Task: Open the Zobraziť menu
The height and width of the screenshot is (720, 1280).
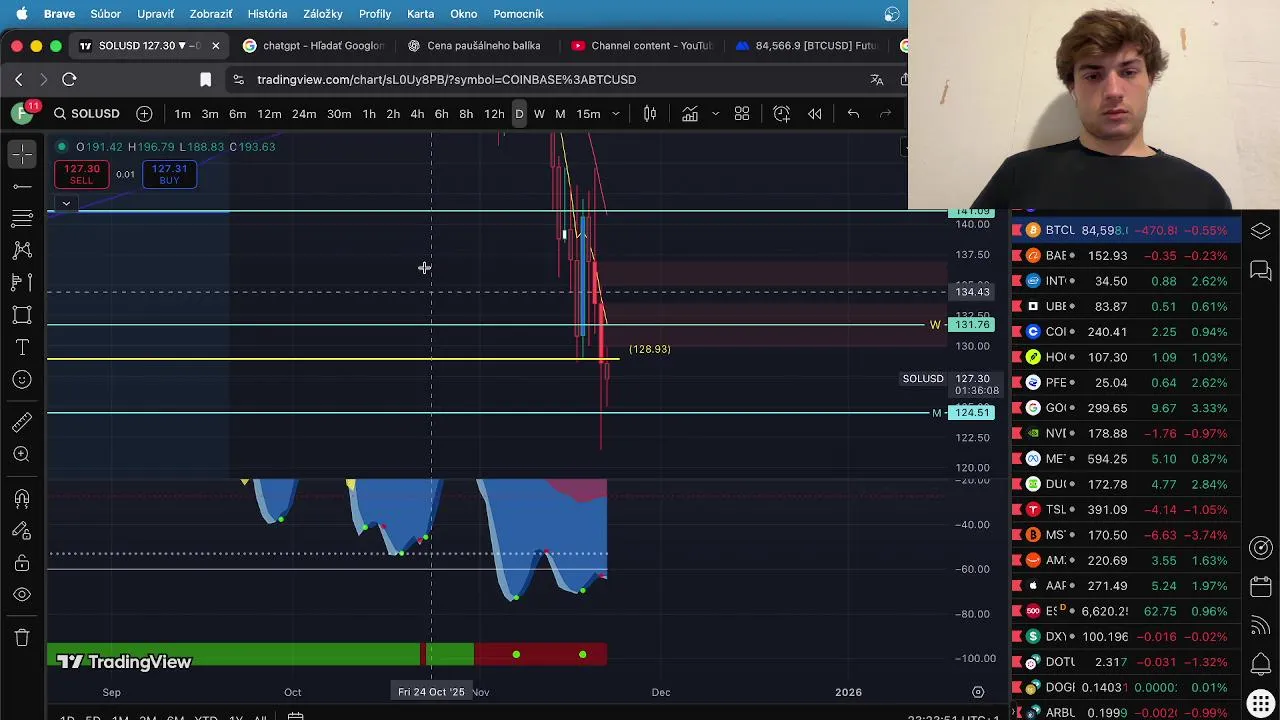Action: click(211, 14)
